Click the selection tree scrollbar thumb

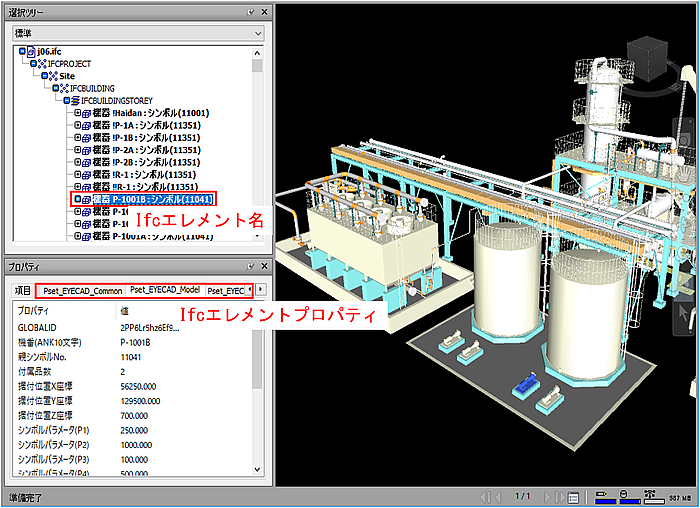pyautogui.click(x=257, y=66)
